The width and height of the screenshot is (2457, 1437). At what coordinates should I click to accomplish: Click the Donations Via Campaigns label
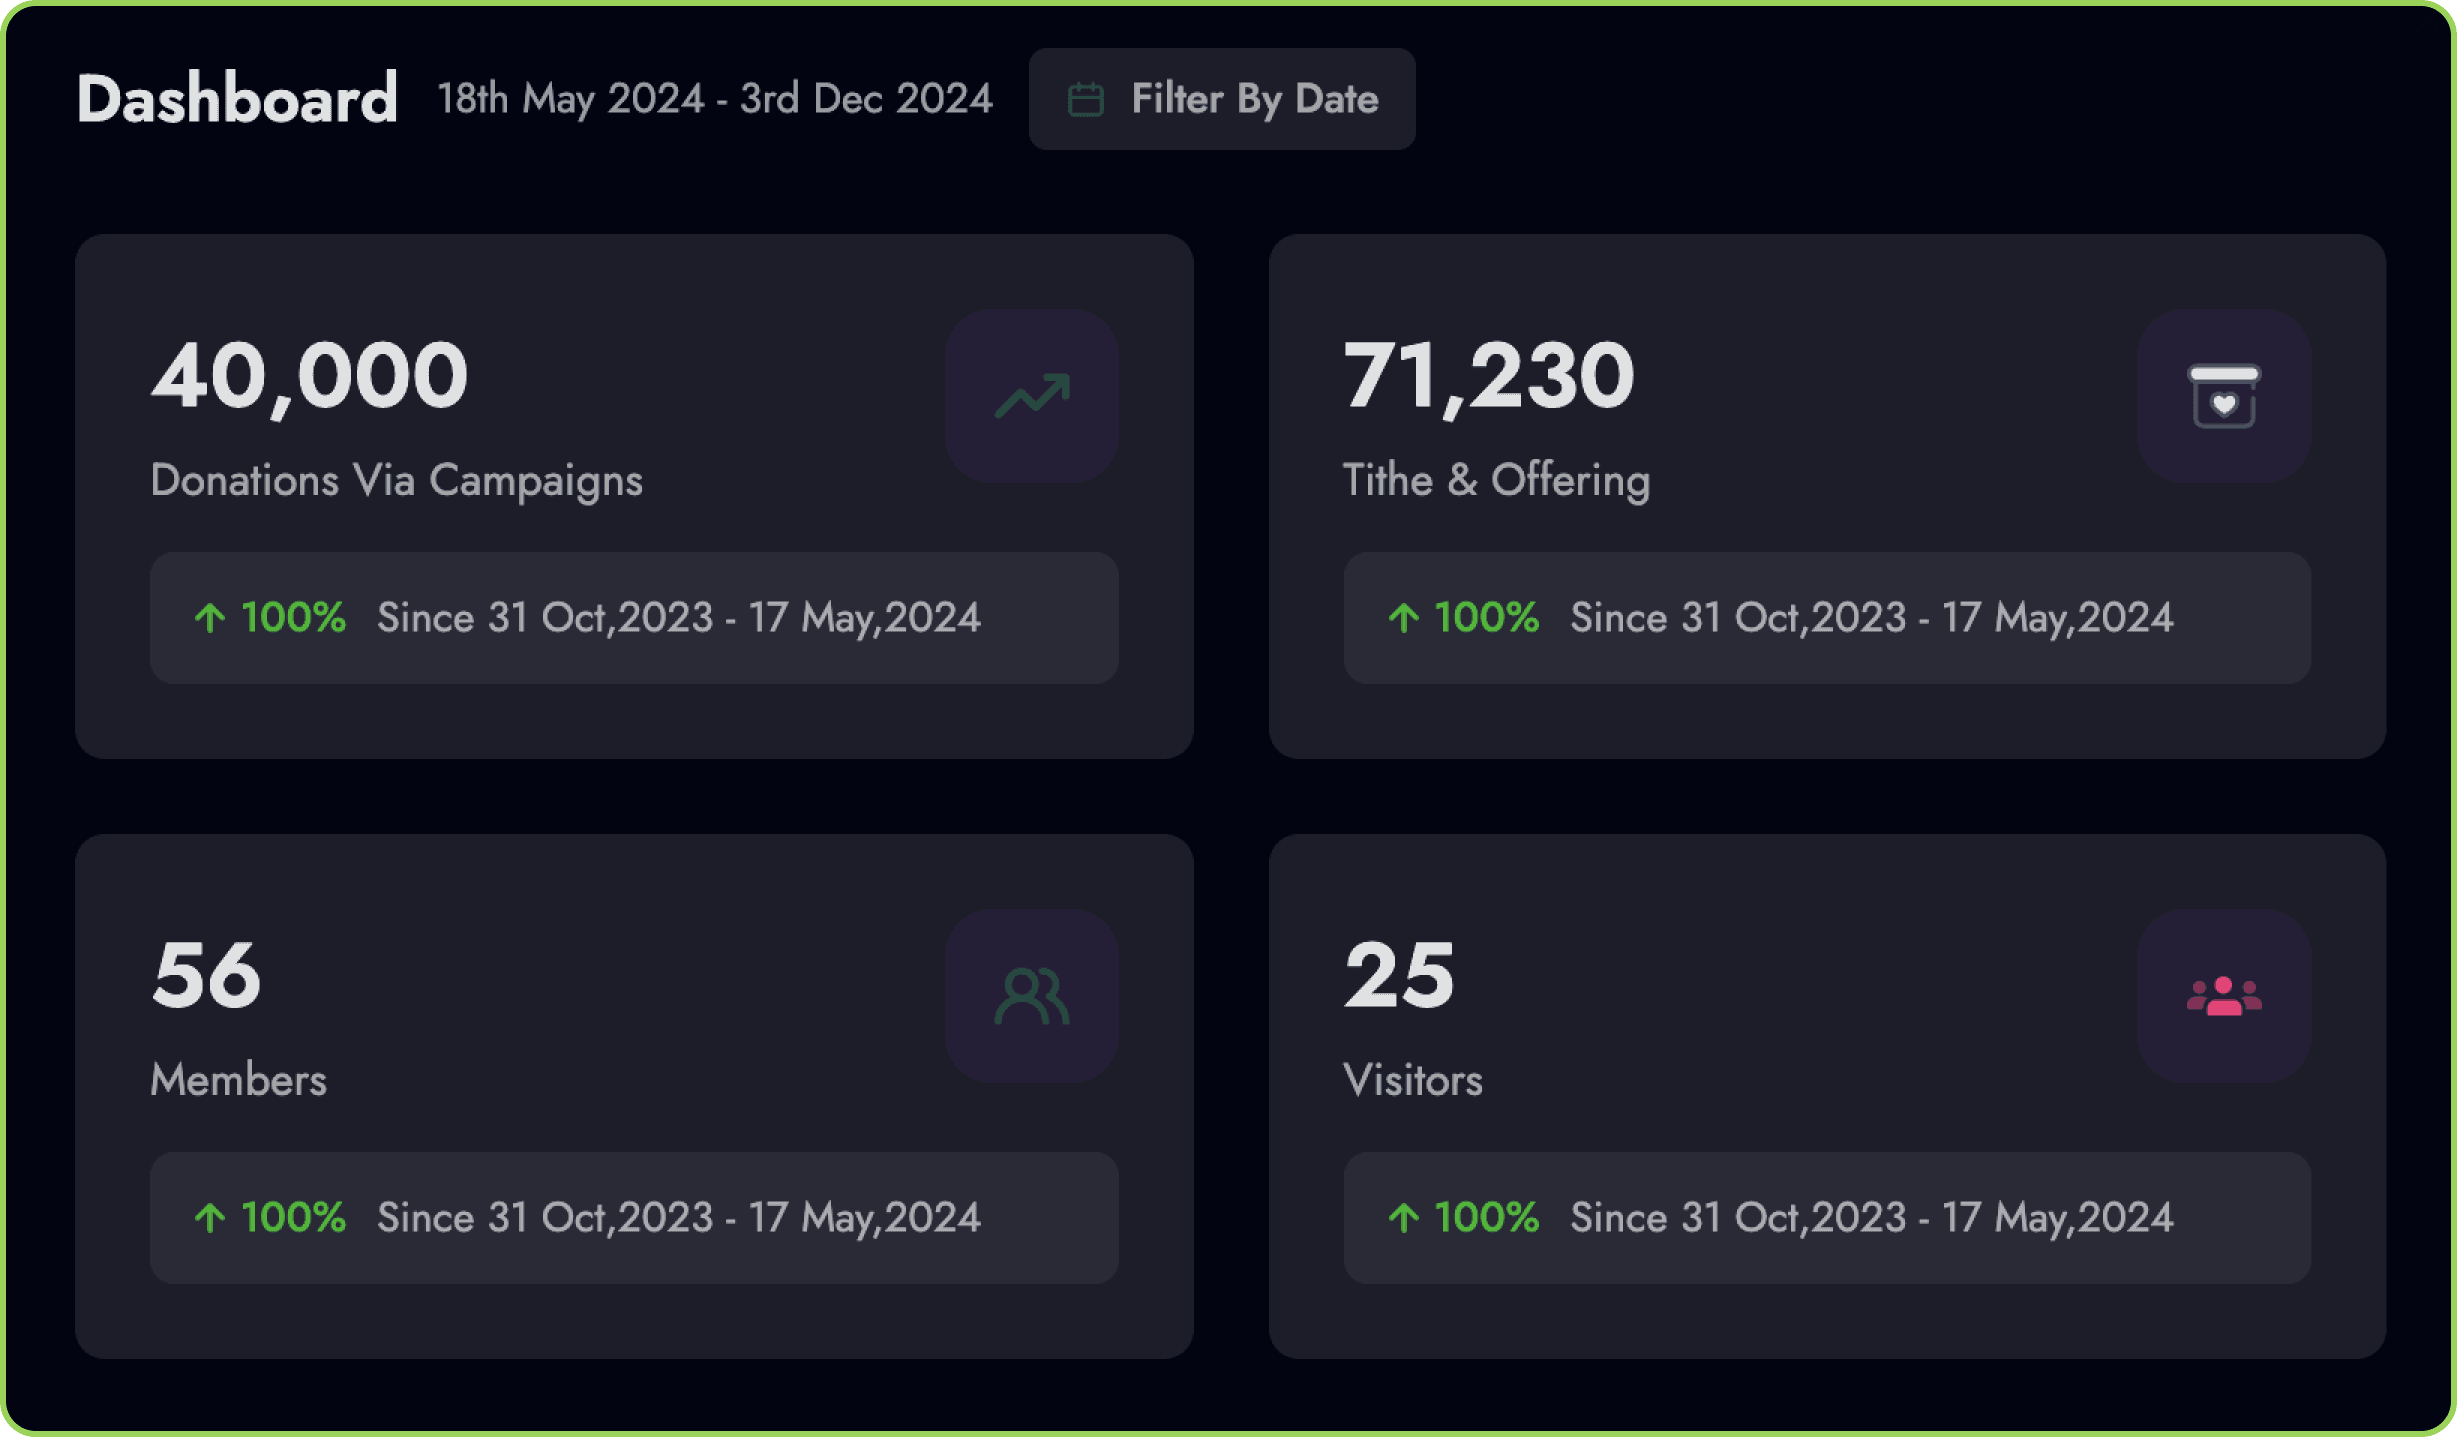point(396,481)
